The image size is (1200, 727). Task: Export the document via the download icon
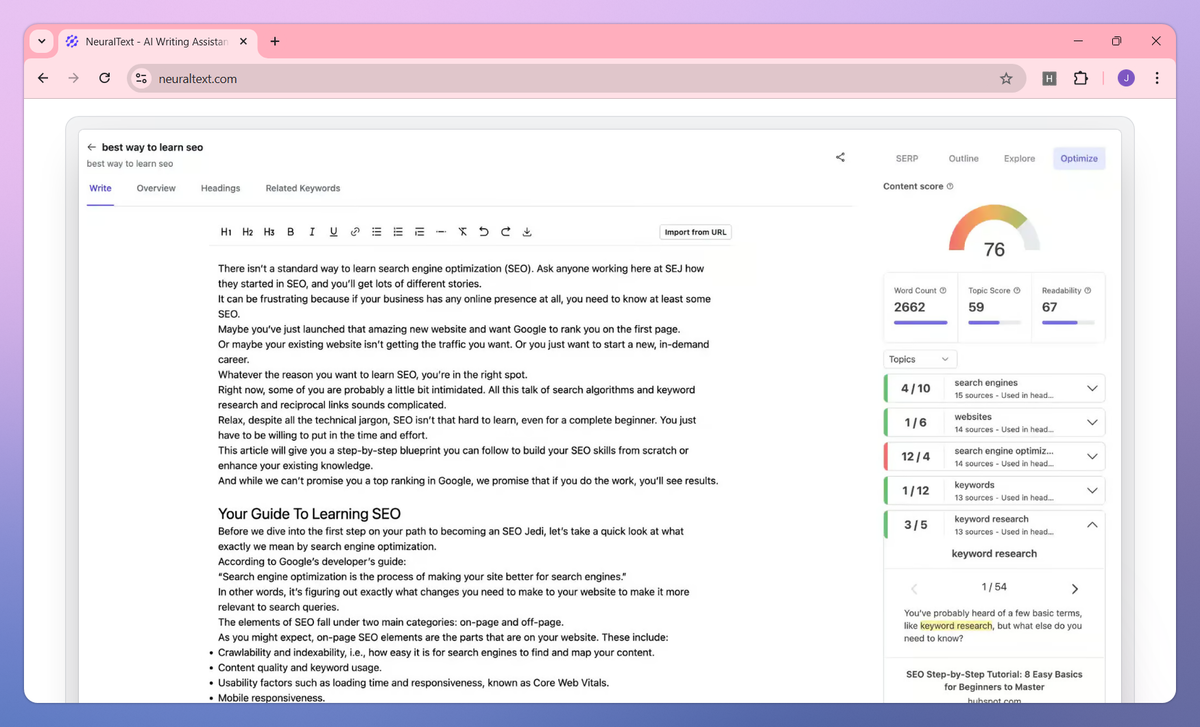pyautogui.click(x=527, y=231)
